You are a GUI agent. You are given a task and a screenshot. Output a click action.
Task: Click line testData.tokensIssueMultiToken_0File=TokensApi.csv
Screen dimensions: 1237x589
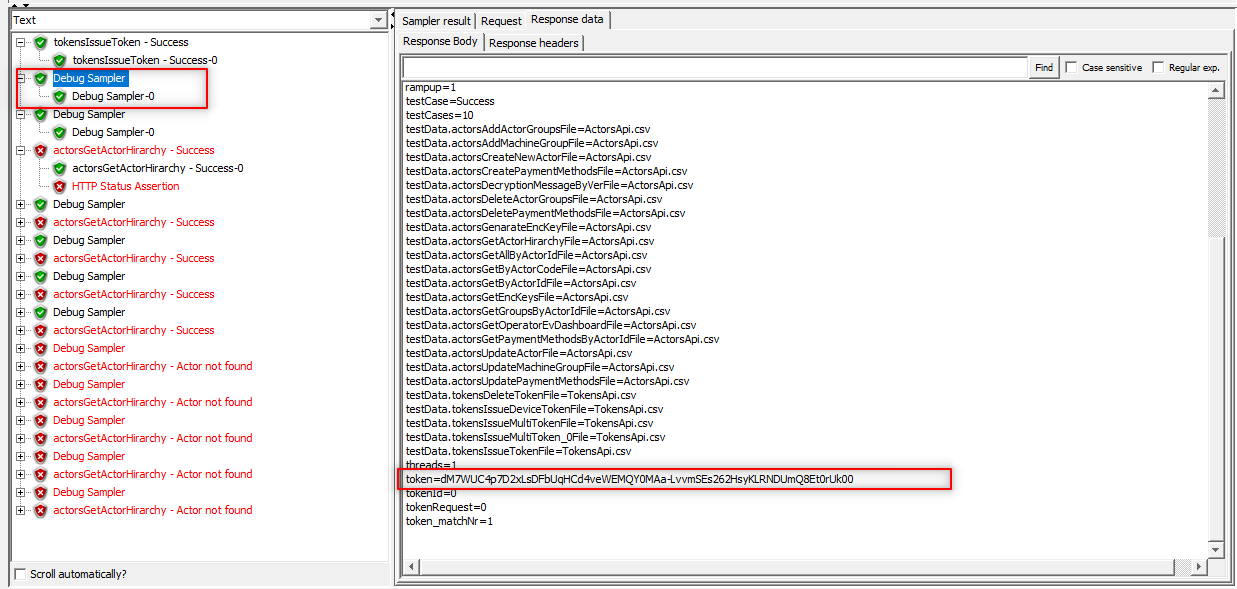[x=535, y=437]
